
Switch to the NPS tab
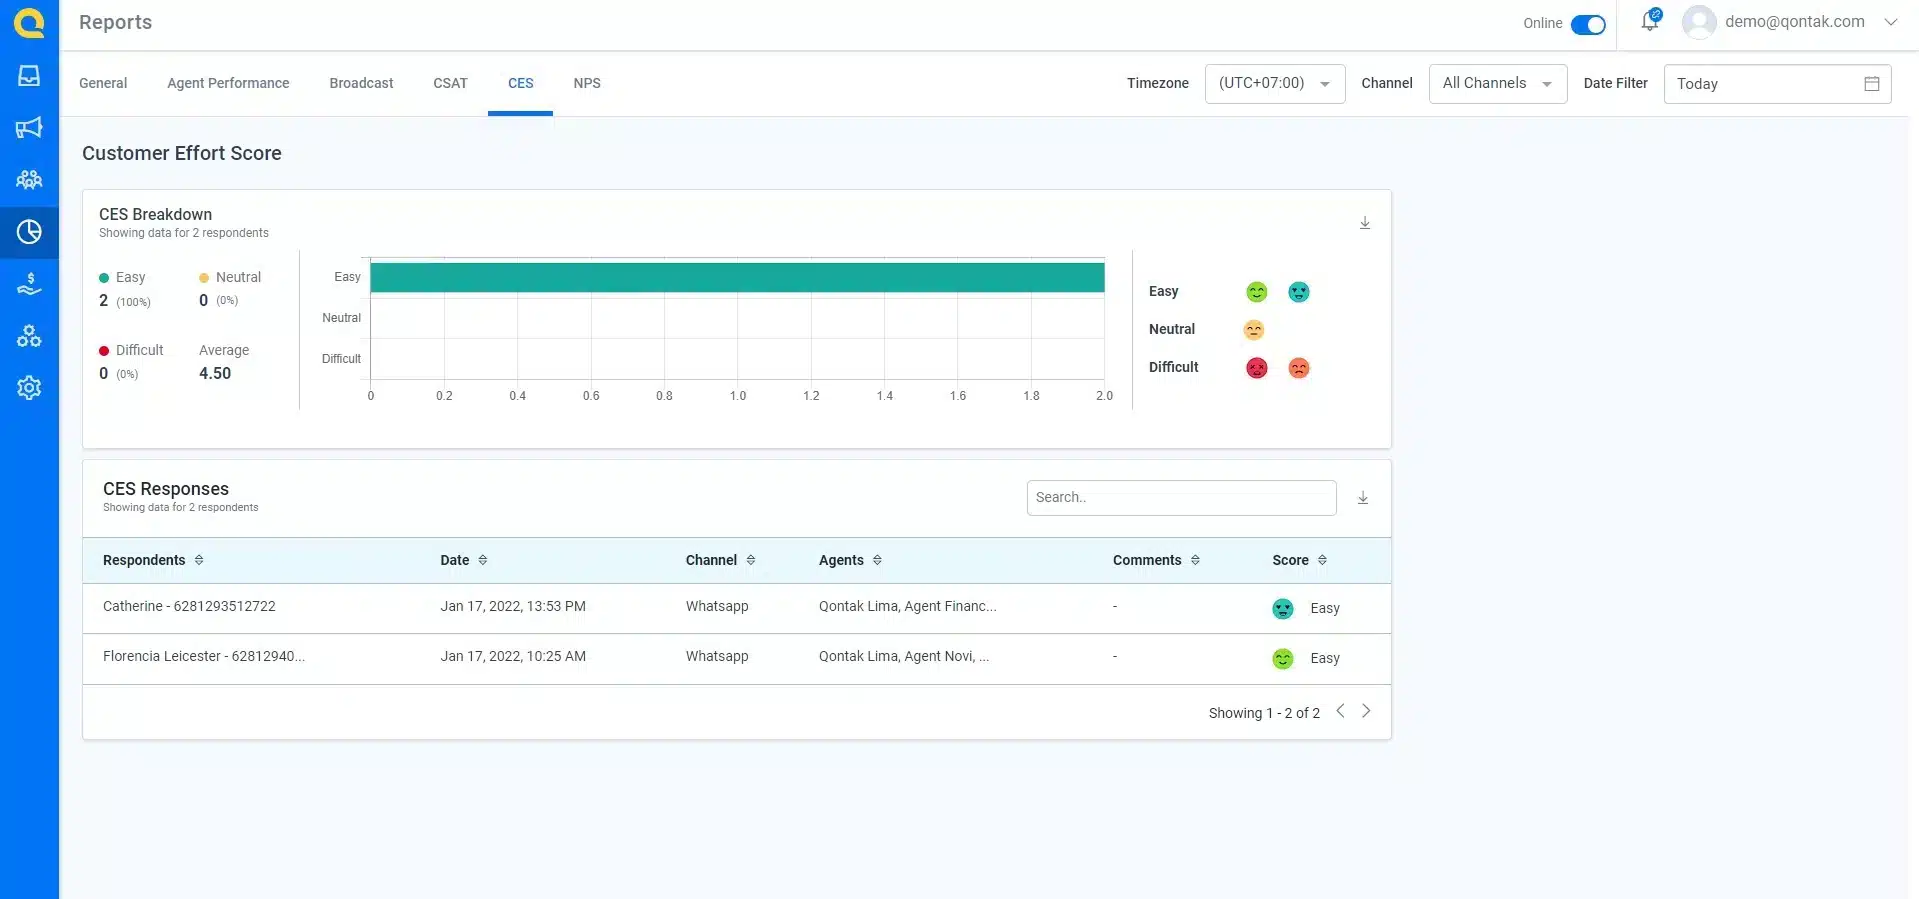point(587,83)
